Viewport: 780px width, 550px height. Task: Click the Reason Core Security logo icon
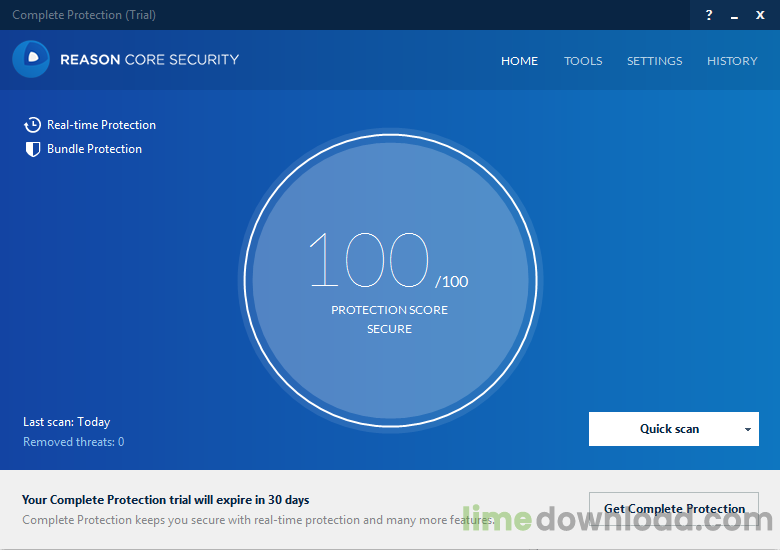tap(31, 59)
